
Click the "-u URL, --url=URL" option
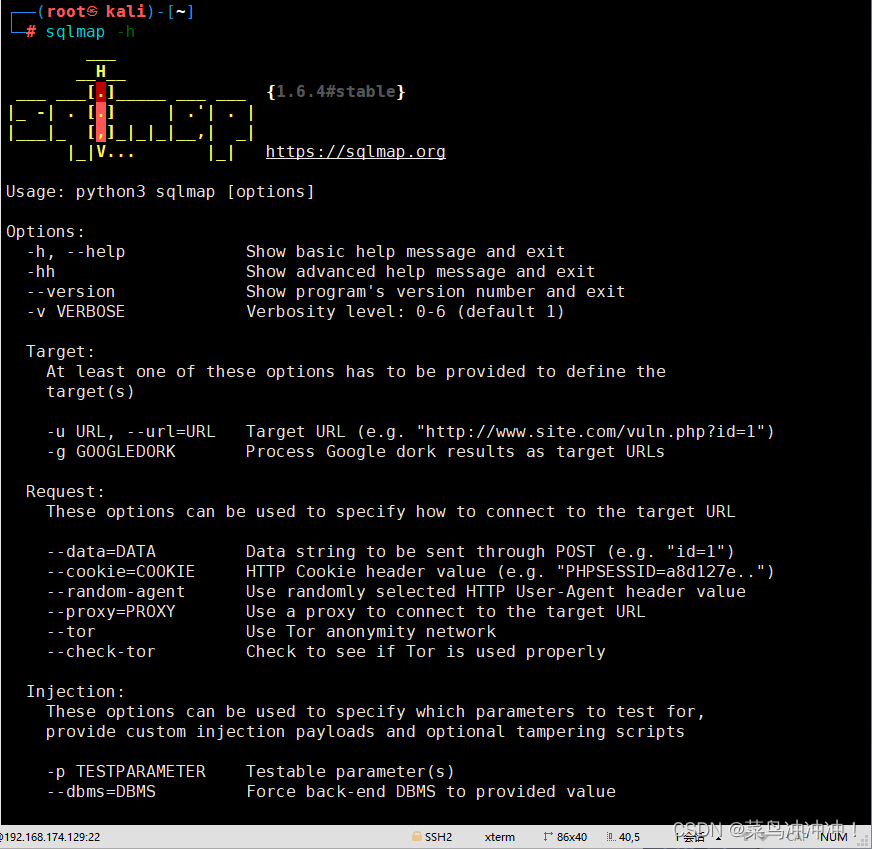[x=131, y=432]
